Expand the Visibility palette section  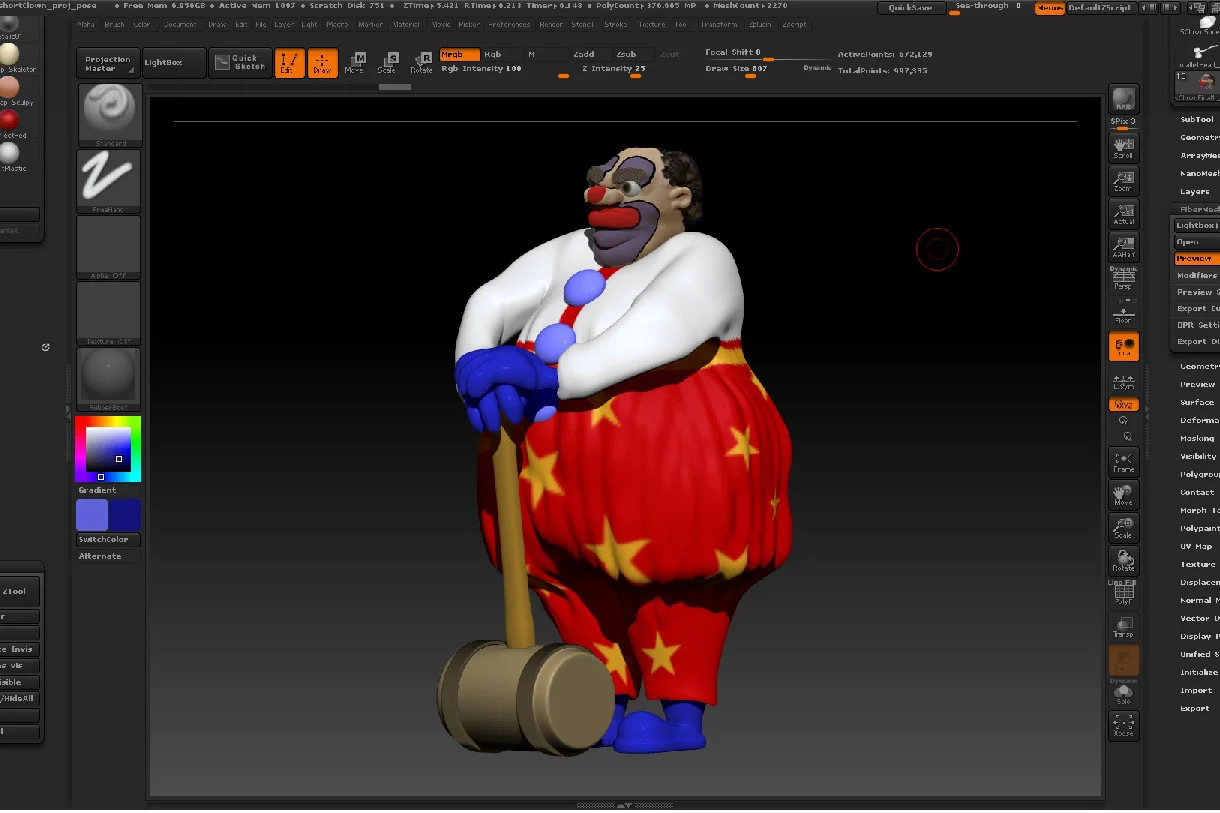(1198, 456)
